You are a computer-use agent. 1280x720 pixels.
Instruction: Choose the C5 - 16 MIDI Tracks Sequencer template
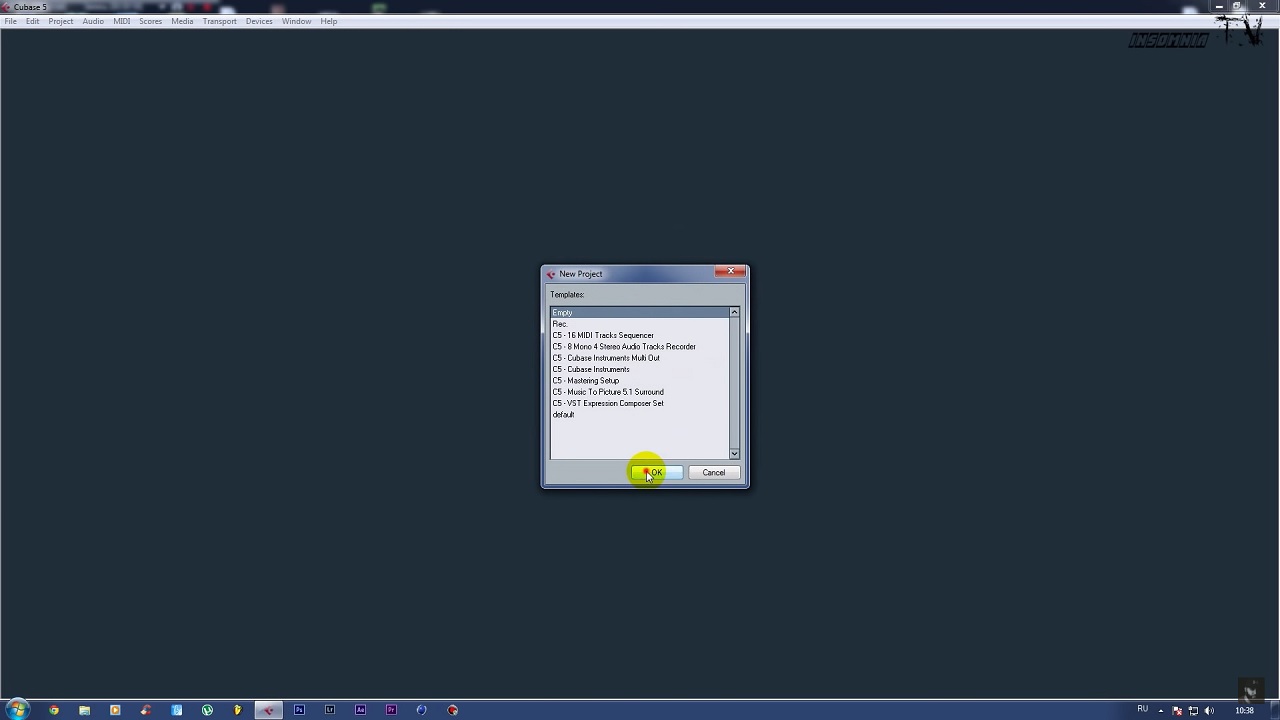(x=603, y=336)
